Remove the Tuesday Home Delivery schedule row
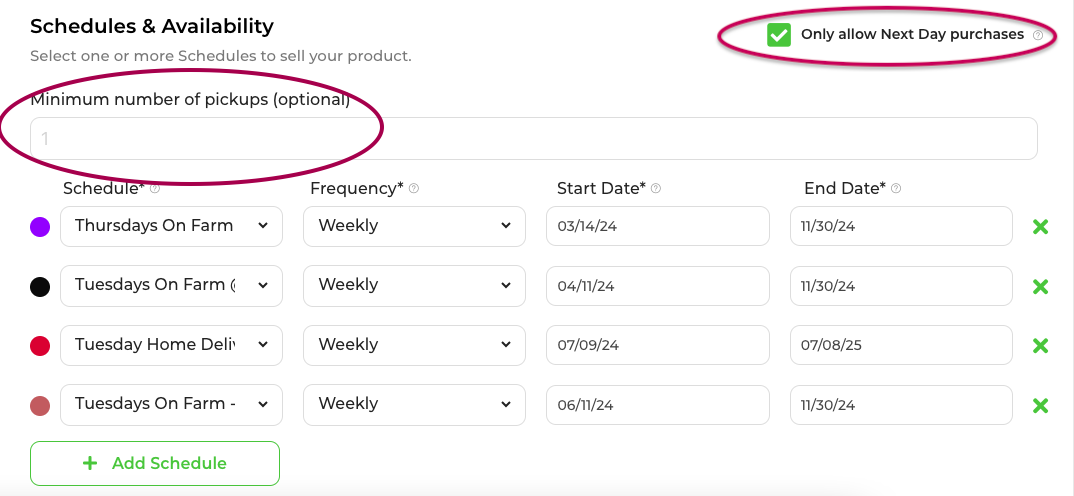 [x=1040, y=345]
